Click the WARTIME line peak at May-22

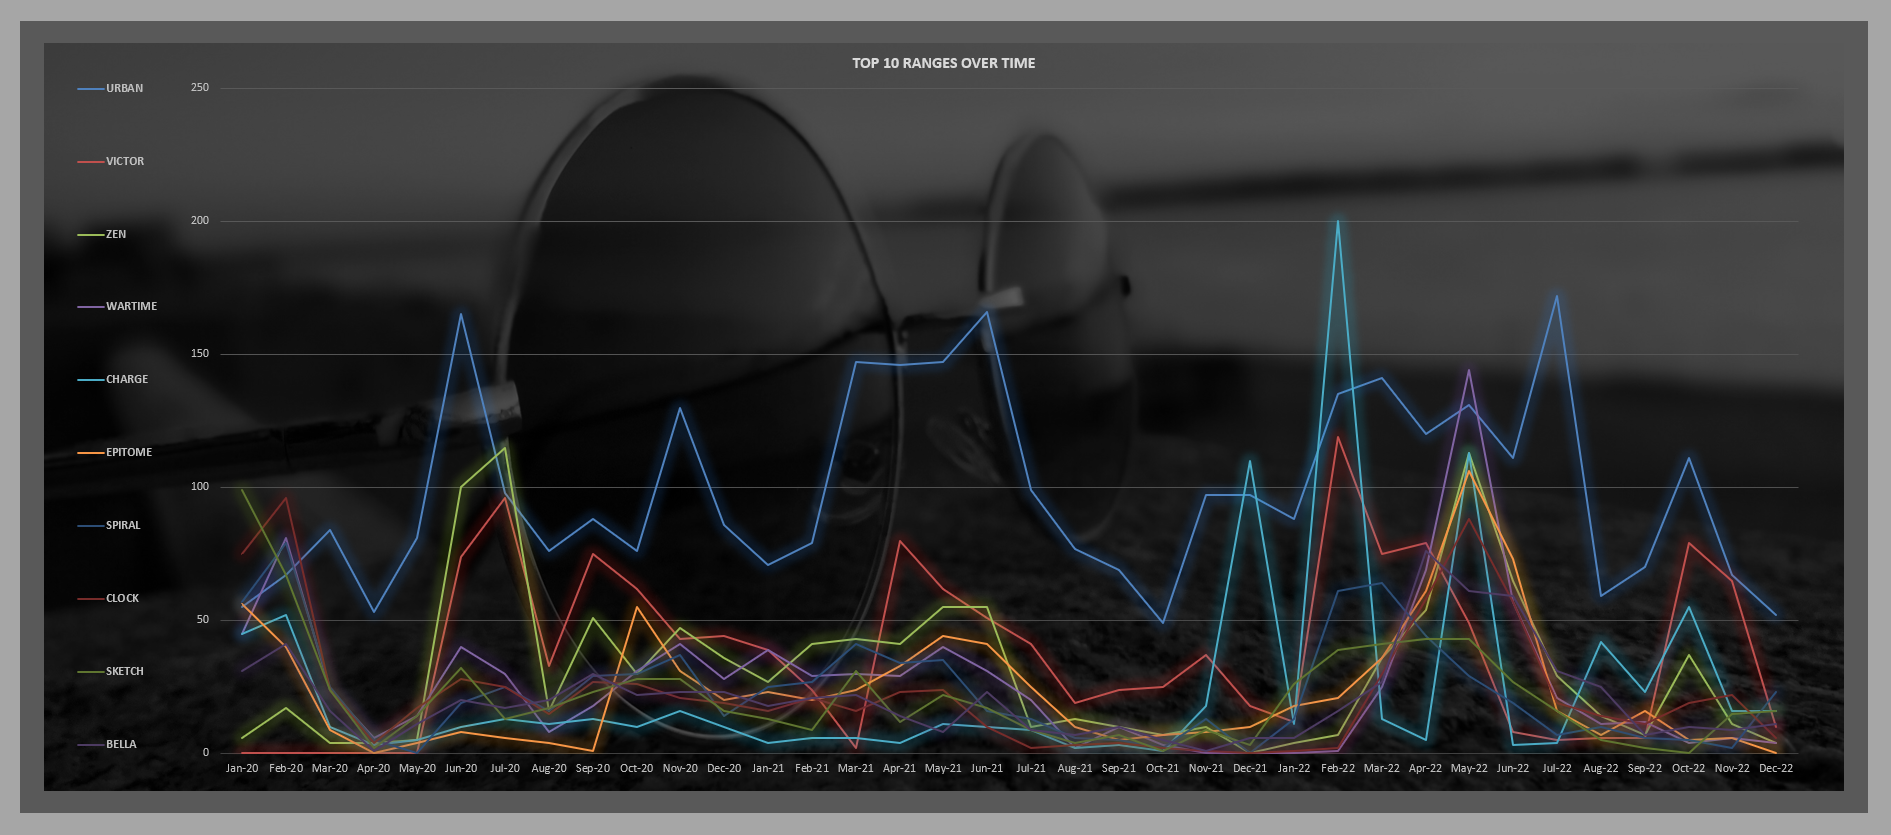(x=1469, y=370)
